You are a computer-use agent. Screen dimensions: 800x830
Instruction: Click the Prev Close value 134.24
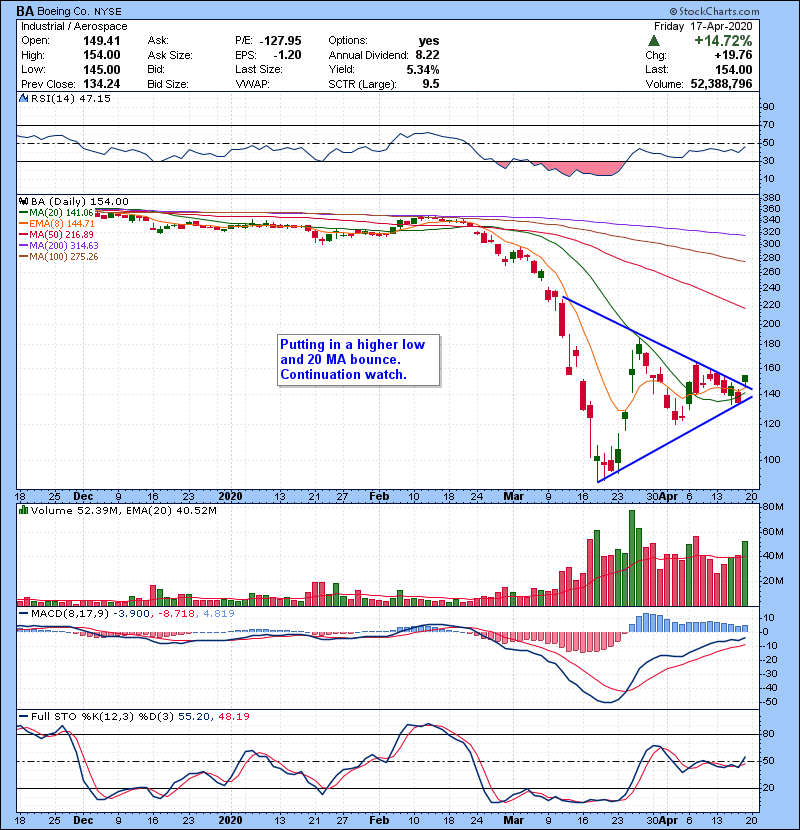coord(102,84)
